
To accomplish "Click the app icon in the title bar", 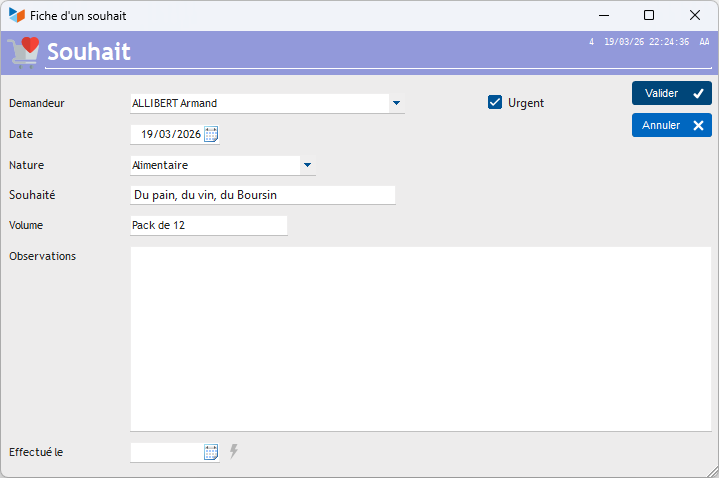I will tap(16, 16).
